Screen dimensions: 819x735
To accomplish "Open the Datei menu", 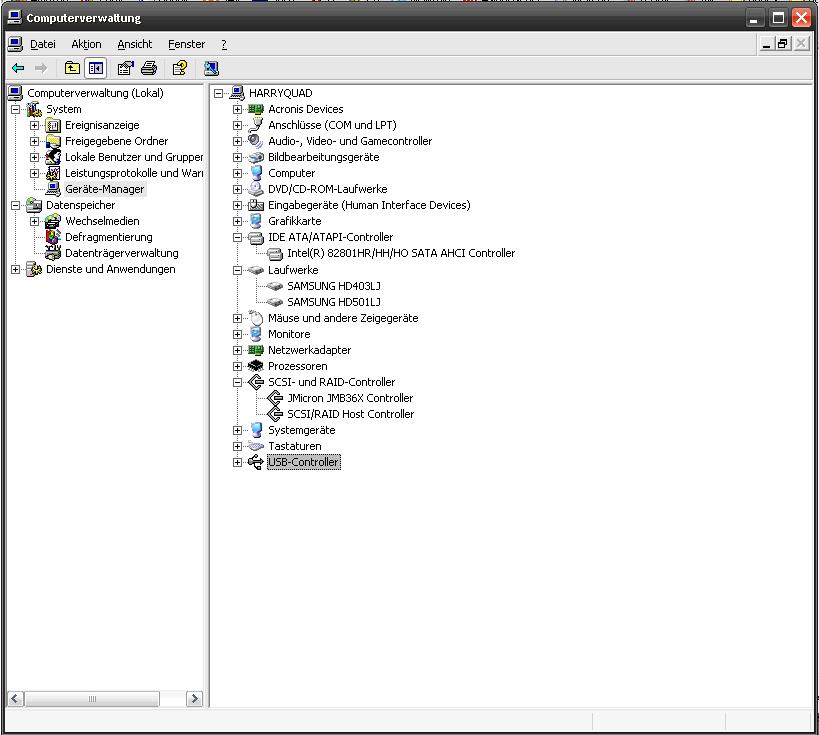I will point(43,44).
